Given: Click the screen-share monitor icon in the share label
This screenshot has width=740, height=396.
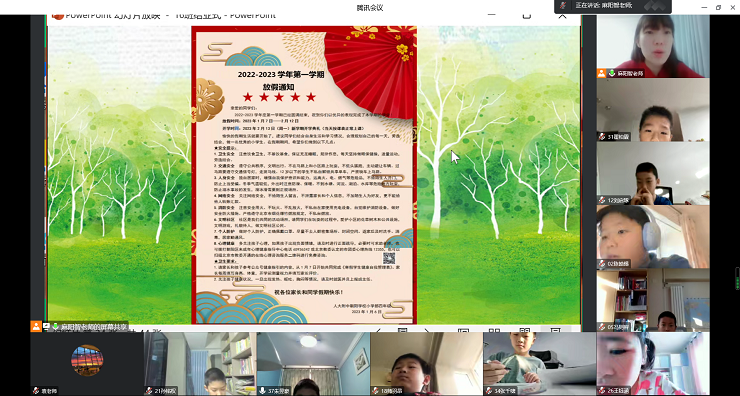Looking at the screenshot, I should 46,326.
